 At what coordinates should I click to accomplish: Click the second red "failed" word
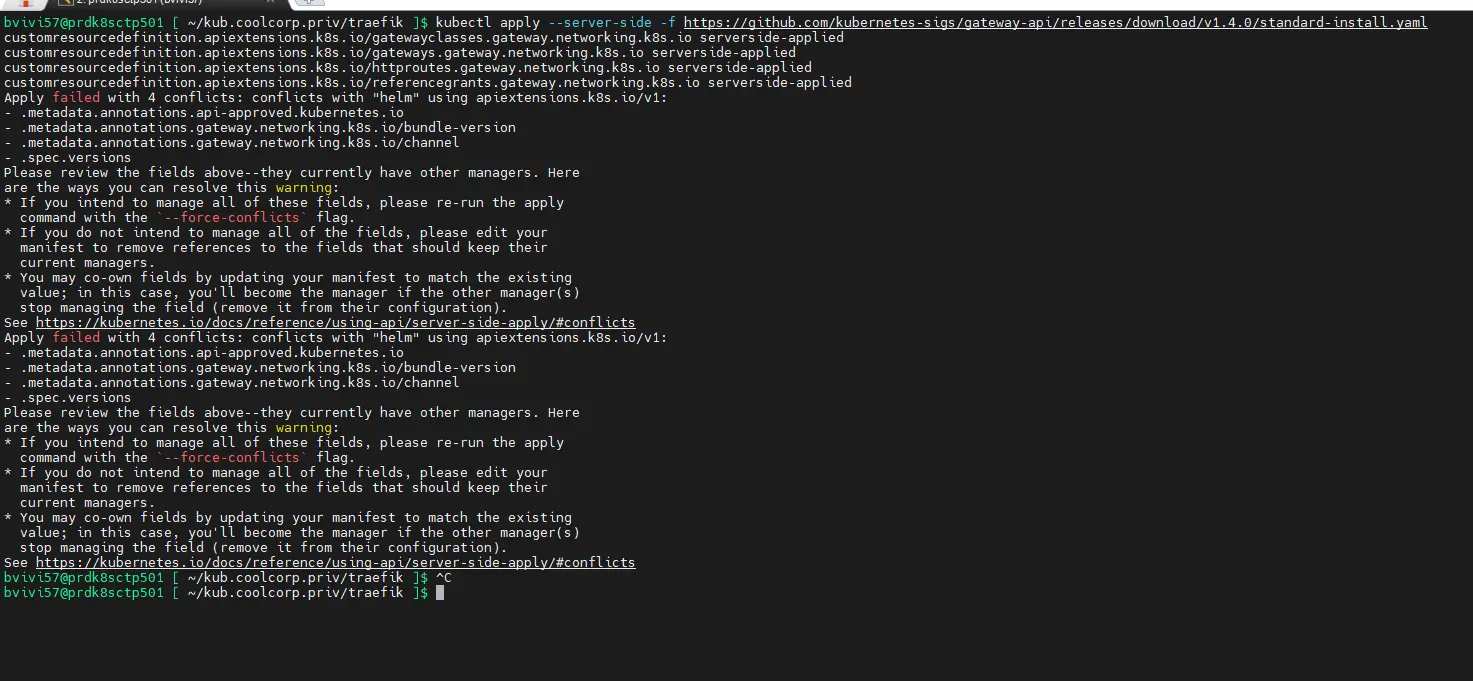point(76,338)
